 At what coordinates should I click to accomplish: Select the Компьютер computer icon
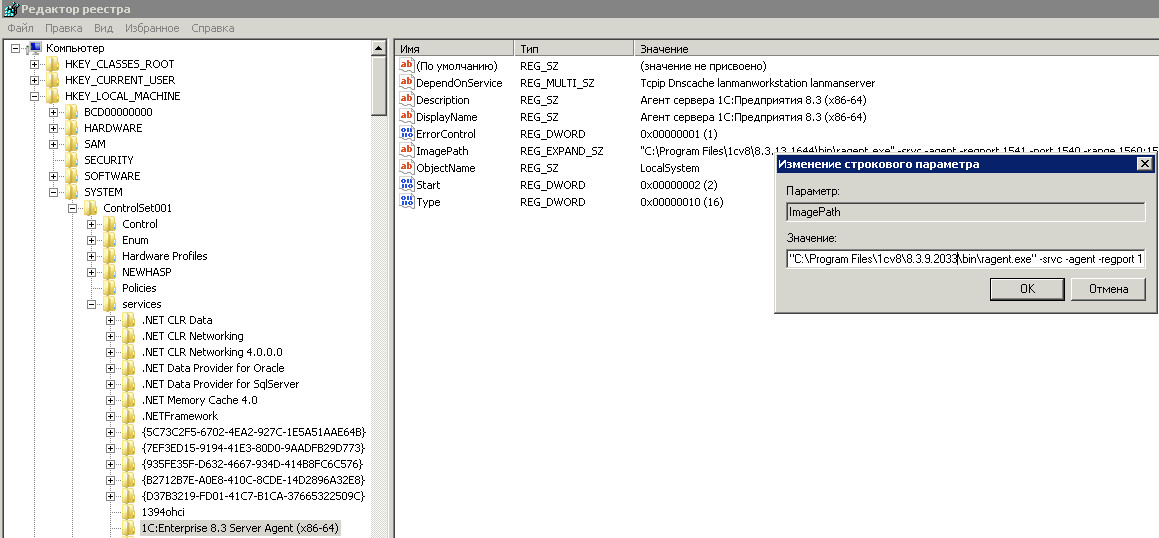point(34,48)
